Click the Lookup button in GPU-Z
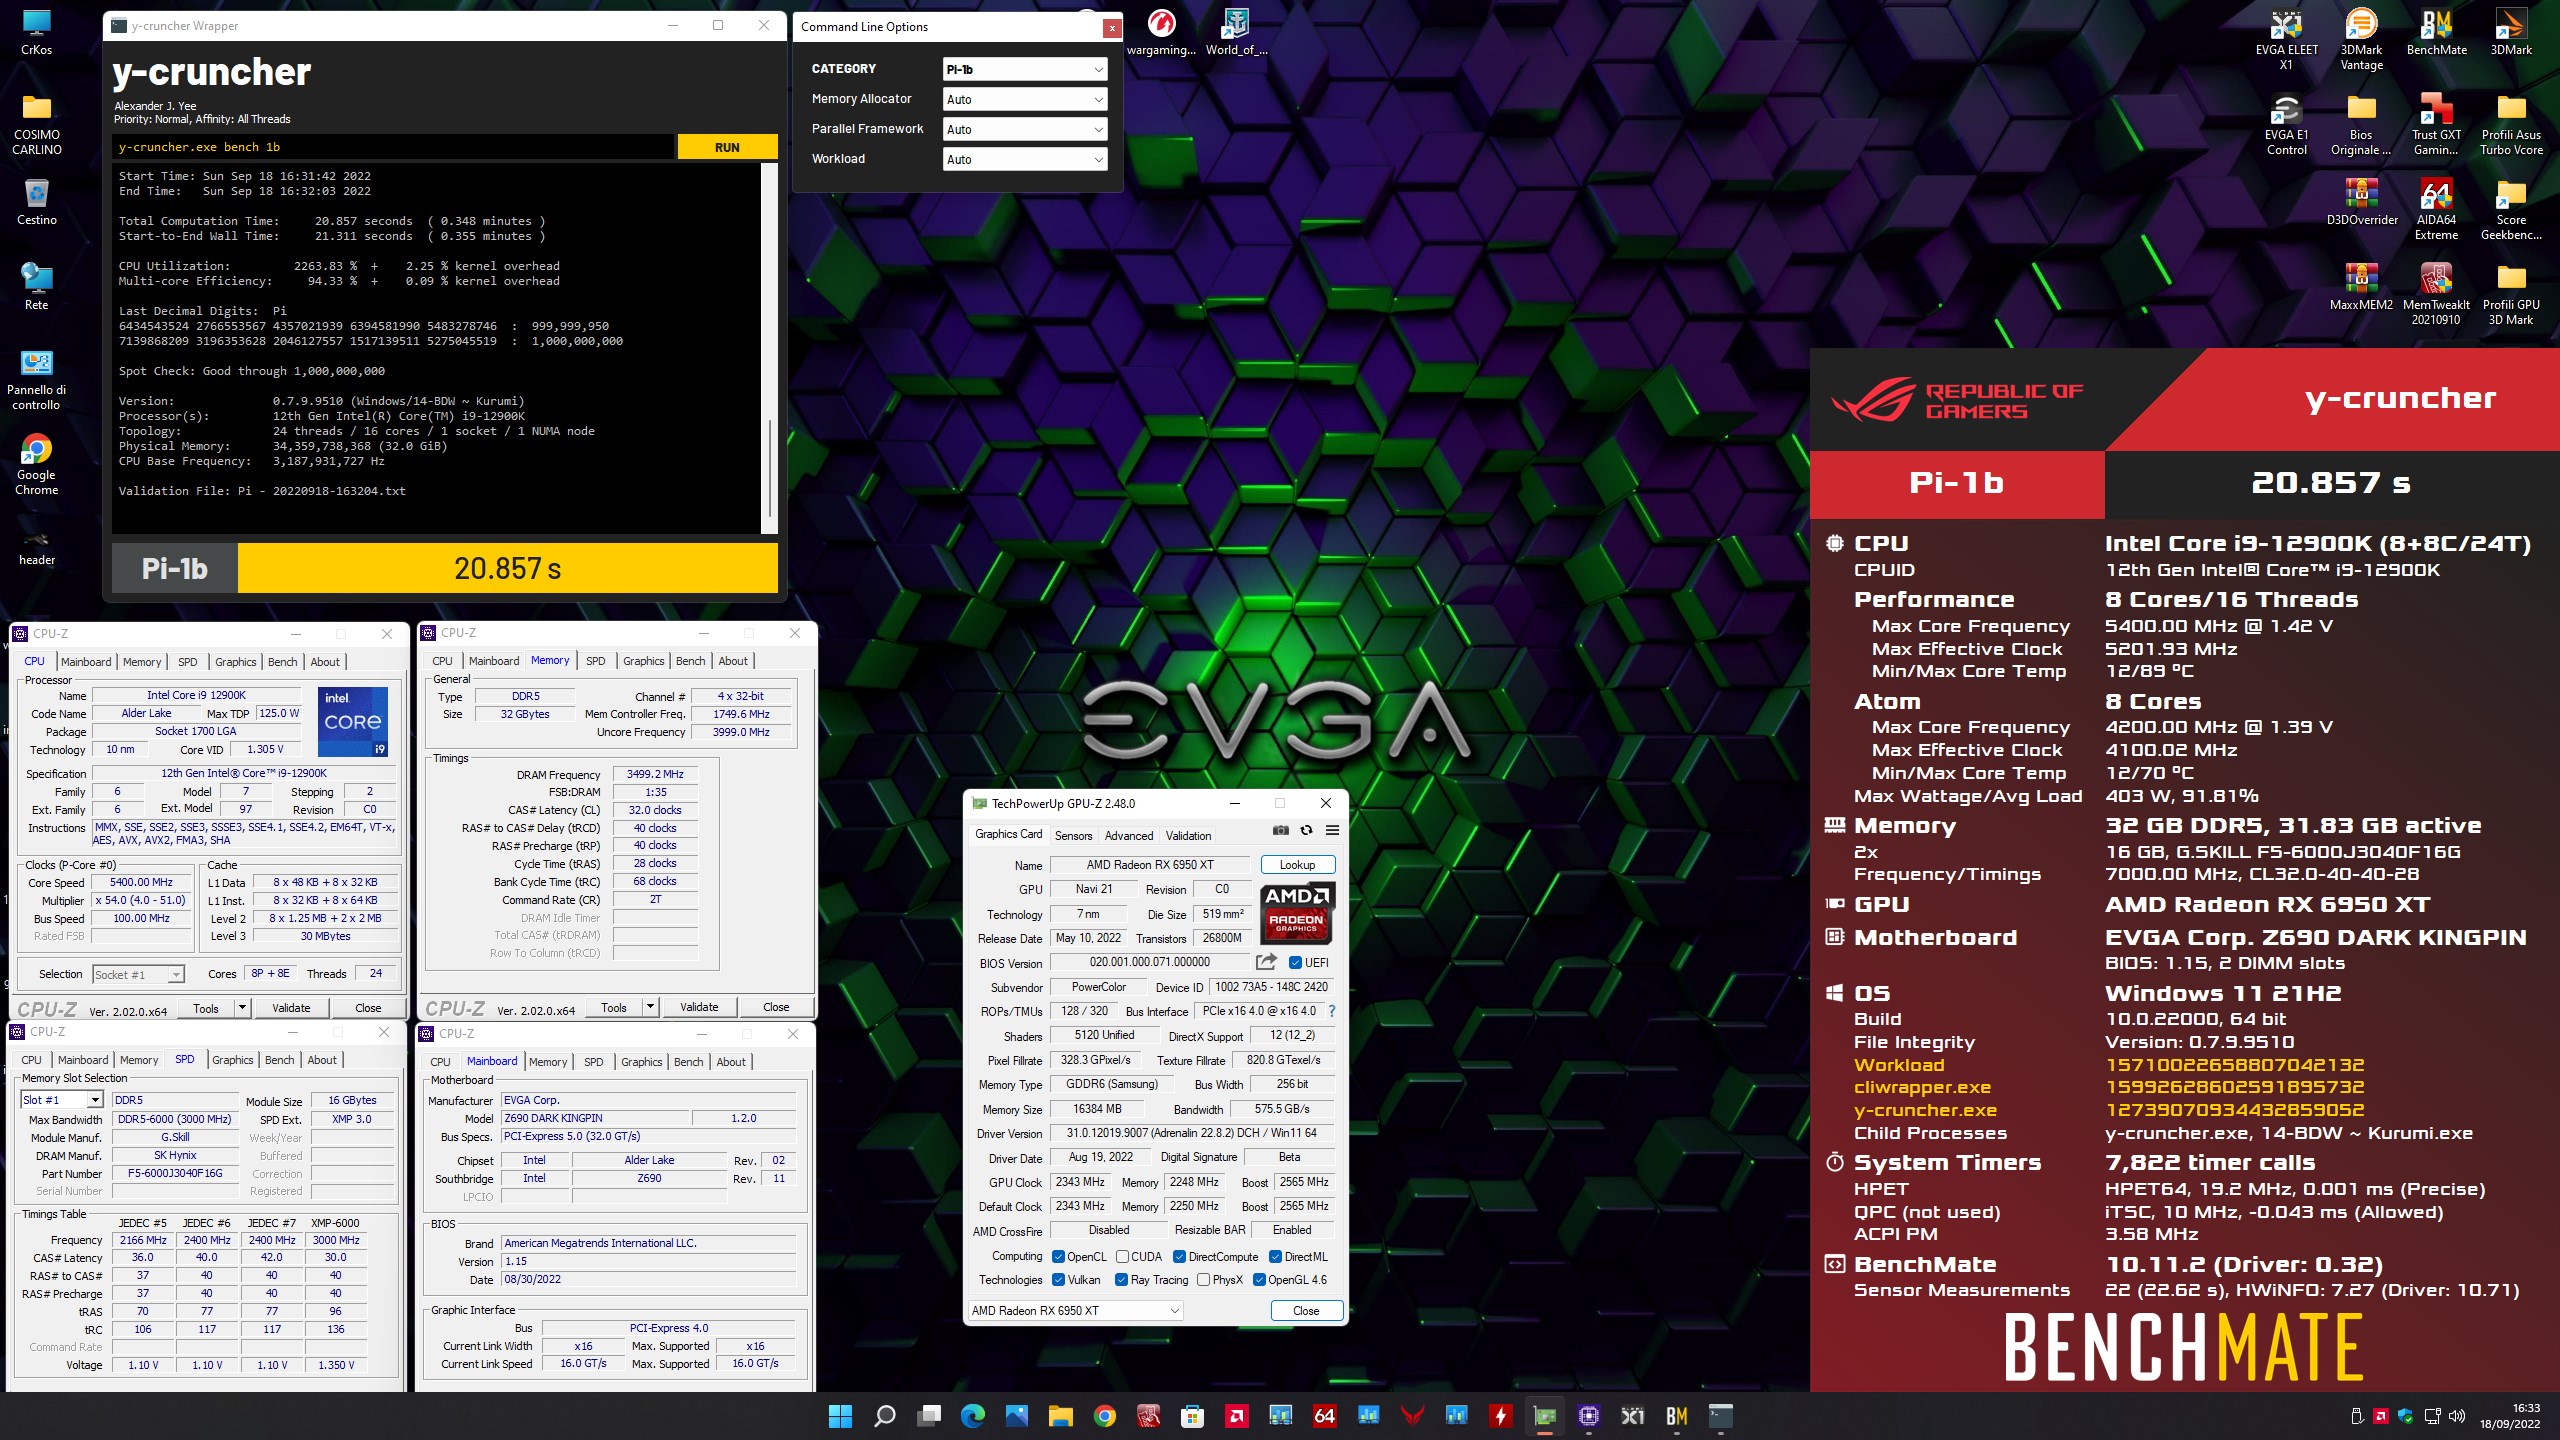 1297,865
